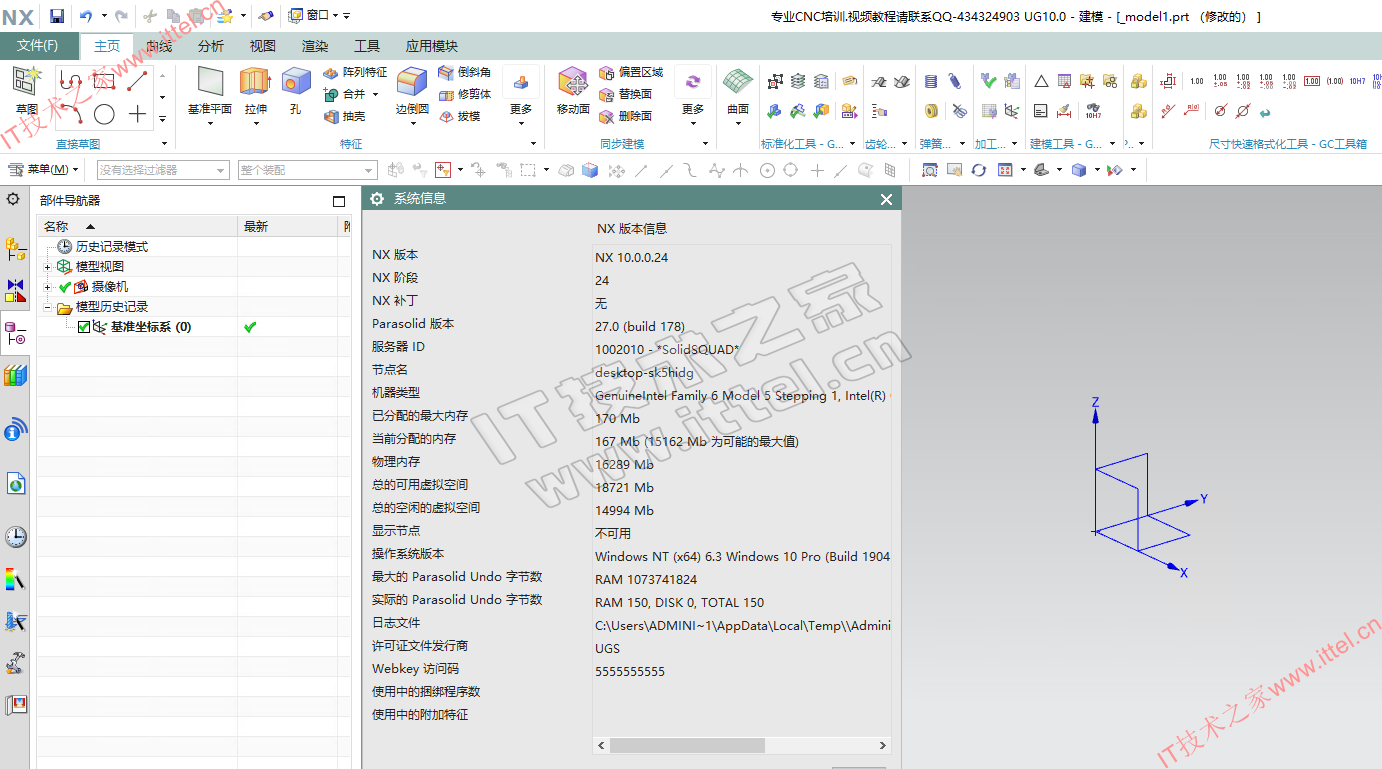Viewport: 1382px width, 769px height.
Task: Expand the 更多 feature gallery
Action: [x=521, y=97]
